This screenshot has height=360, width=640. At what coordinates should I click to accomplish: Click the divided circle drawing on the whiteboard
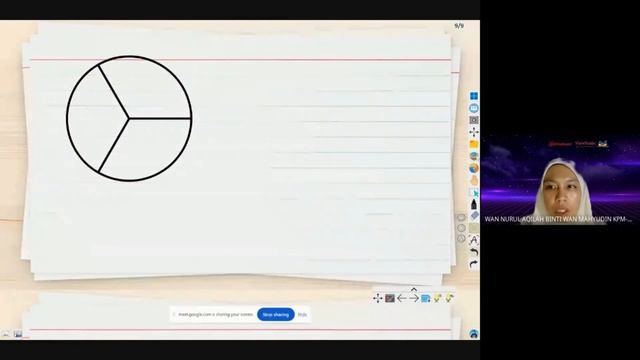129,118
